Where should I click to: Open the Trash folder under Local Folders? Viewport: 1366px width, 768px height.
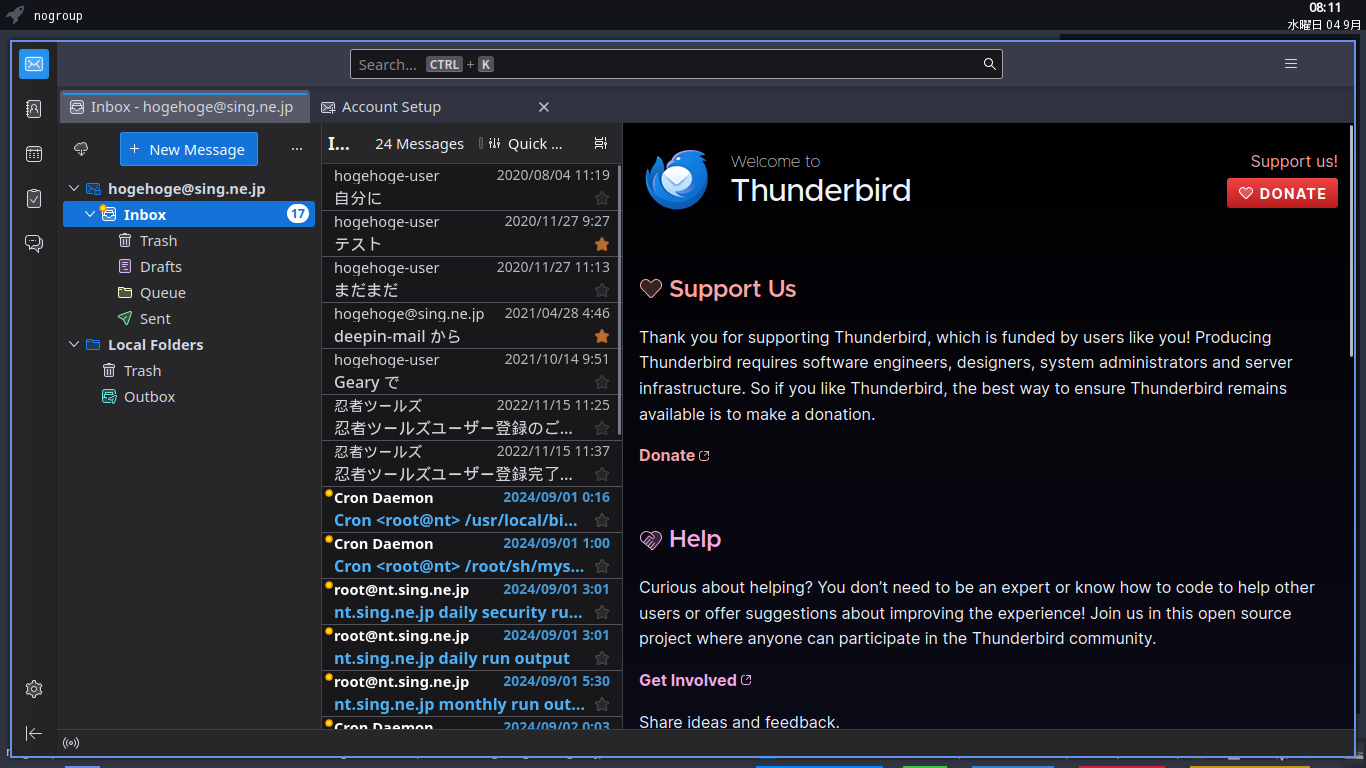coord(189,371)
